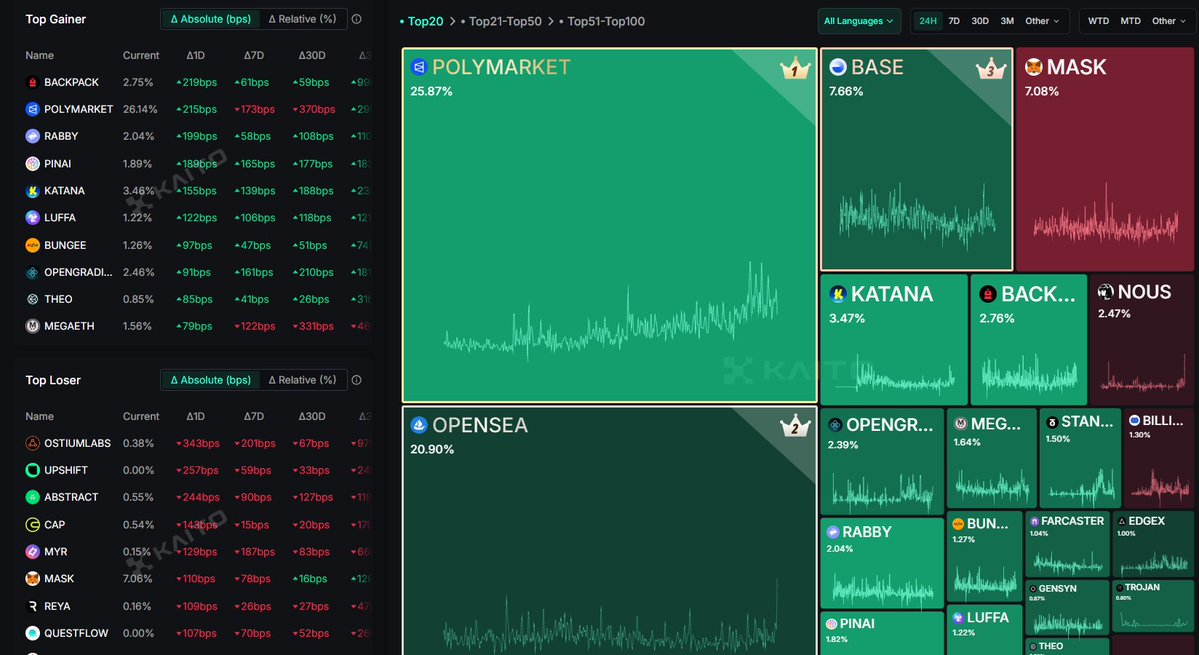Click the OSTIUMLABS icon in Top Loser list
The height and width of the screenshot is (655, 1199).
[32, 443]
